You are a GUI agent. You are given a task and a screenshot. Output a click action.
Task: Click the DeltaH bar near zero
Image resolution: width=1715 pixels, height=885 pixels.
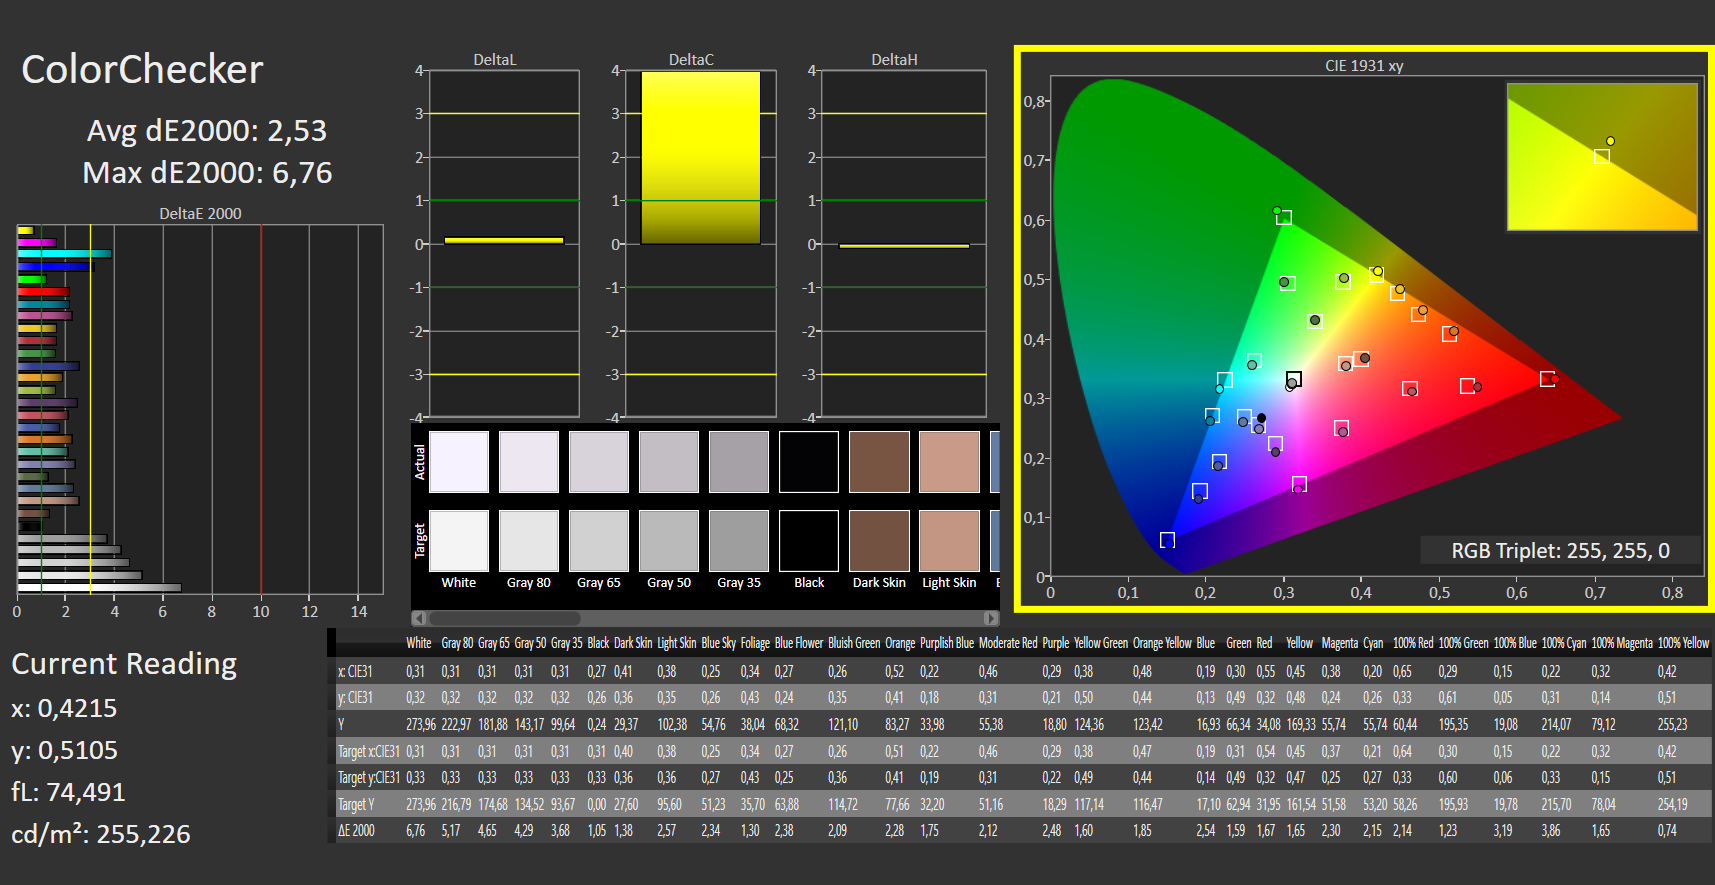tap(904, 245)
